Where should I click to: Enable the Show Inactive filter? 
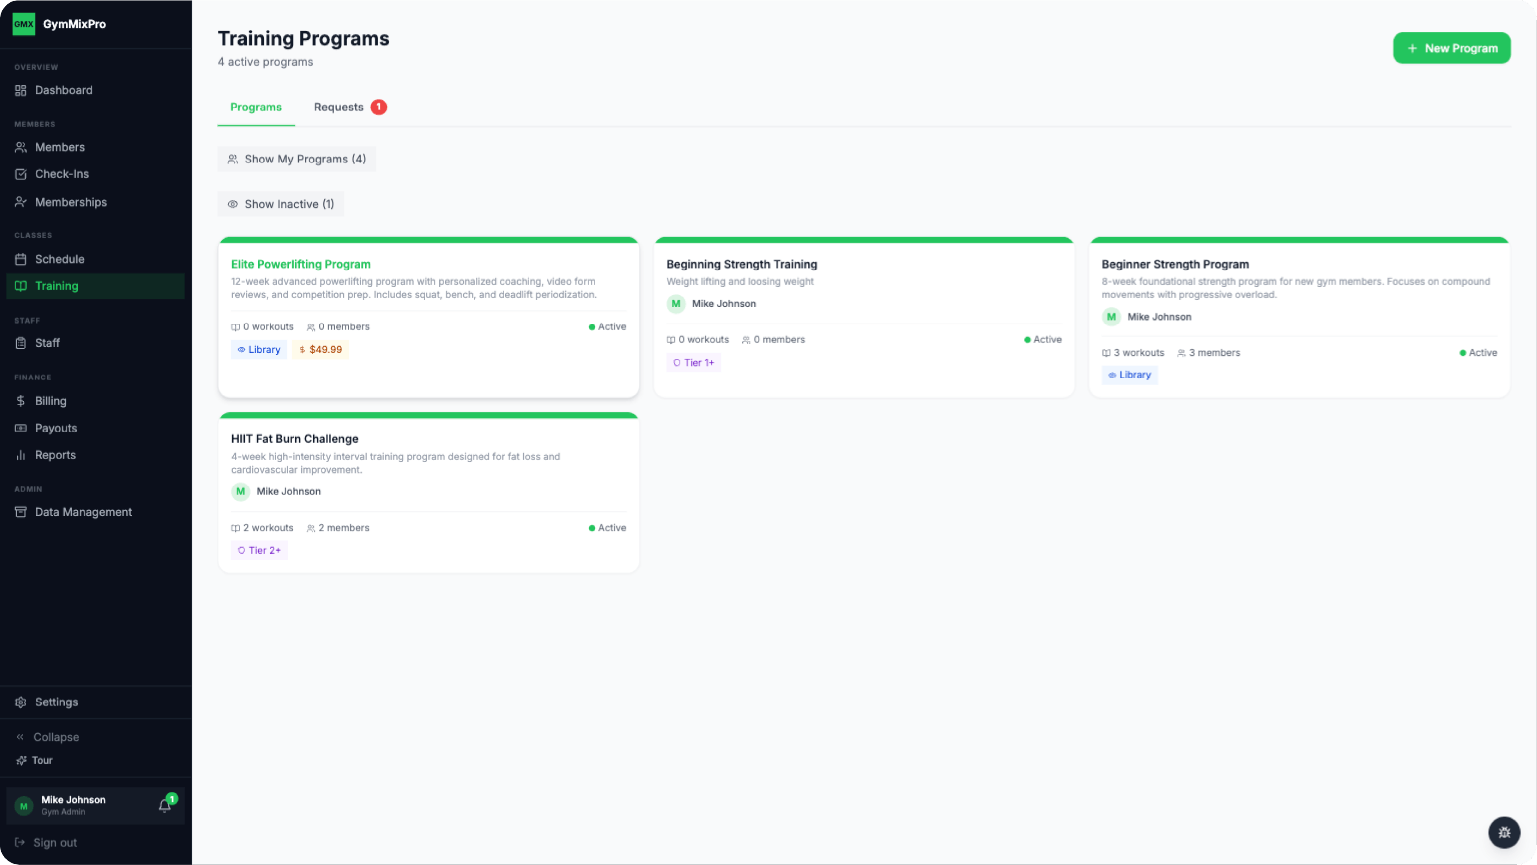tap(280, 204)
